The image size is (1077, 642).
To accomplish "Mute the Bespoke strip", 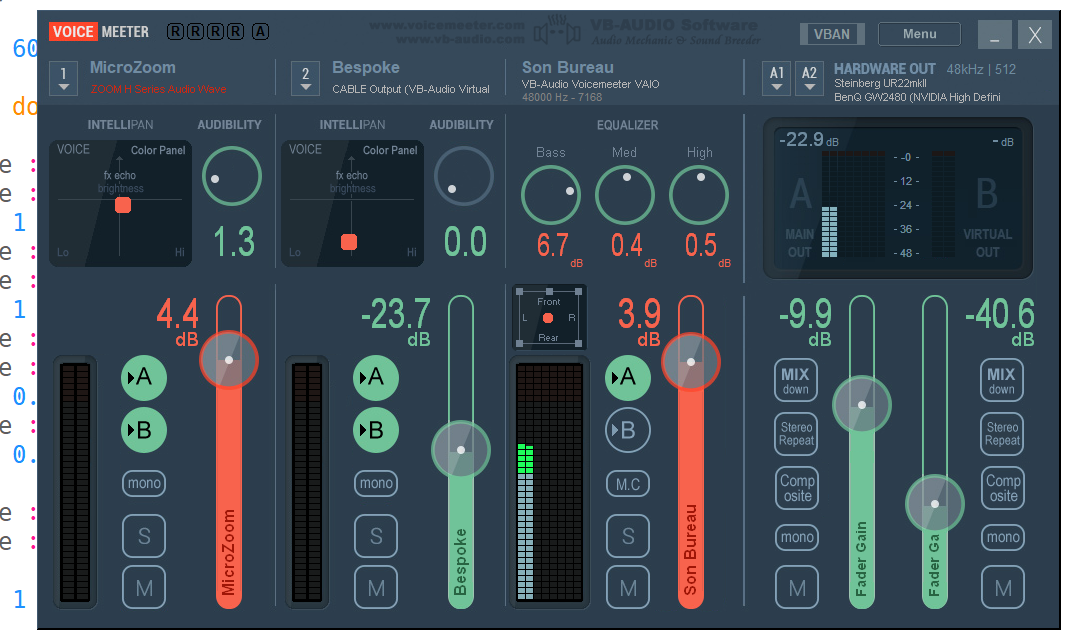I will [x=376, y=588].
